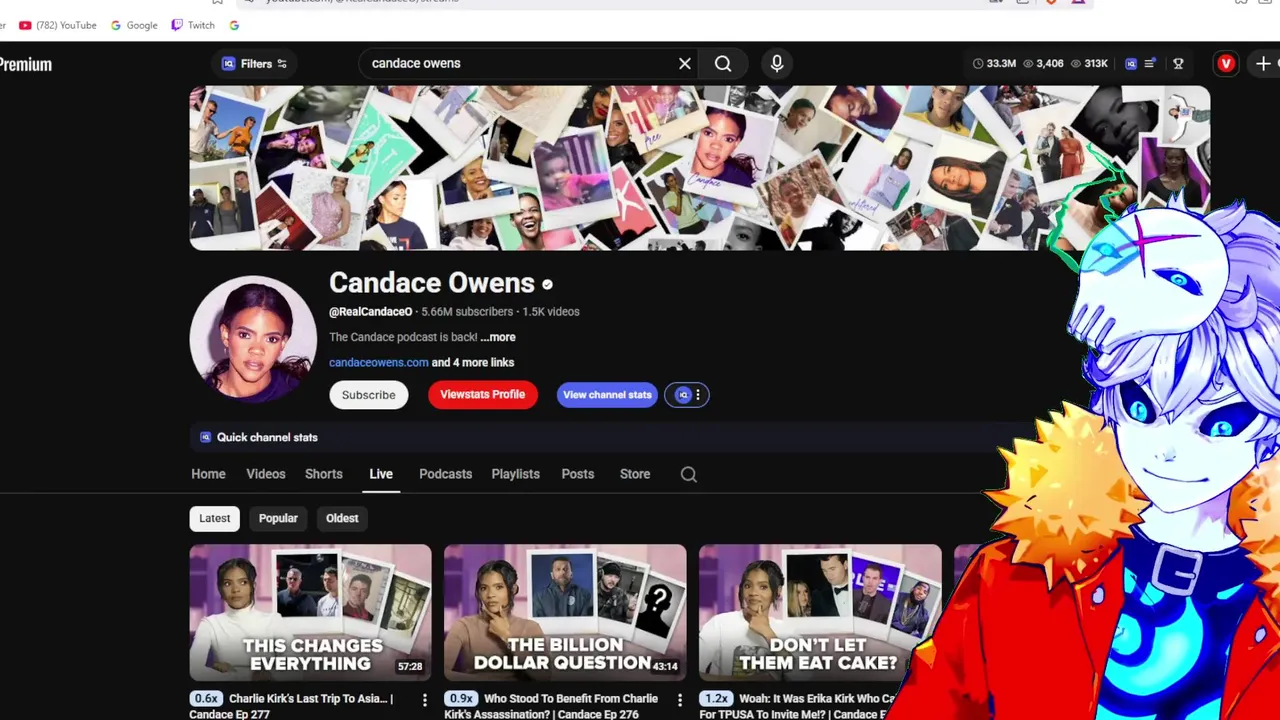Image resolution: width=1280 pixels, height=720 pixels.
Task: Click the 0.6x badge on Ep 277
Action: coord(206,699)
